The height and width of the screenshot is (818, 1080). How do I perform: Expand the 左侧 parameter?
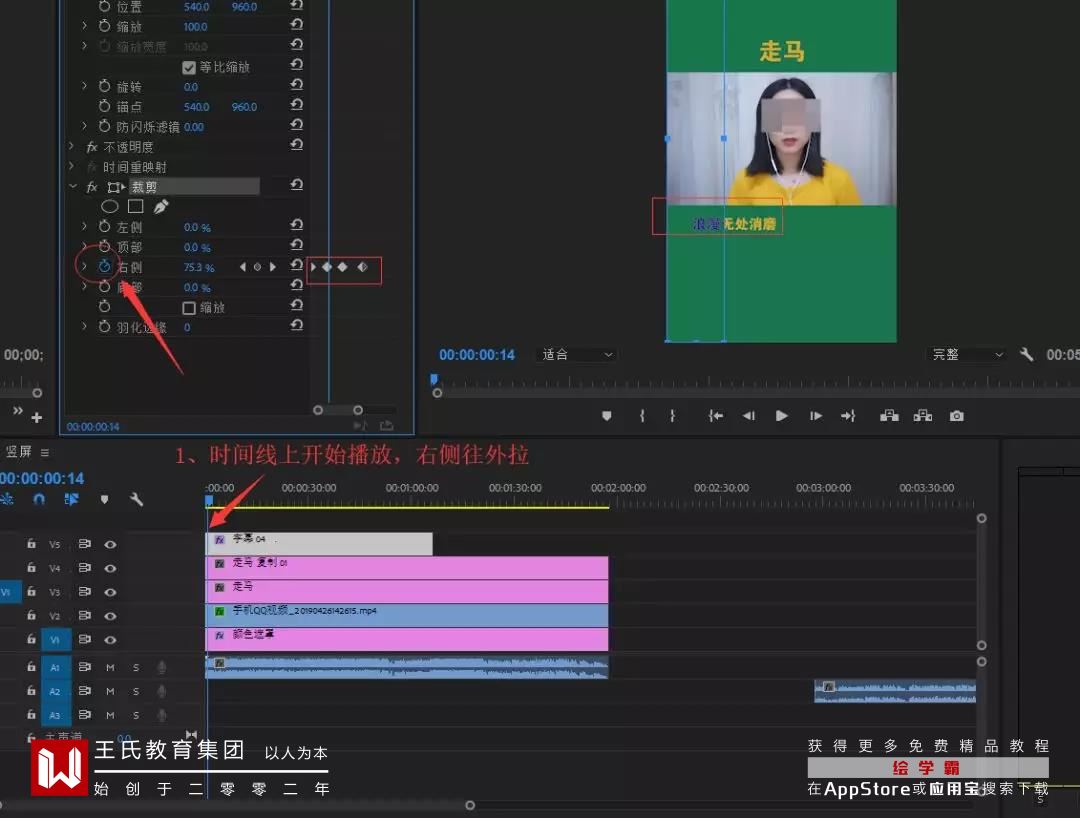tap(84, 226)
